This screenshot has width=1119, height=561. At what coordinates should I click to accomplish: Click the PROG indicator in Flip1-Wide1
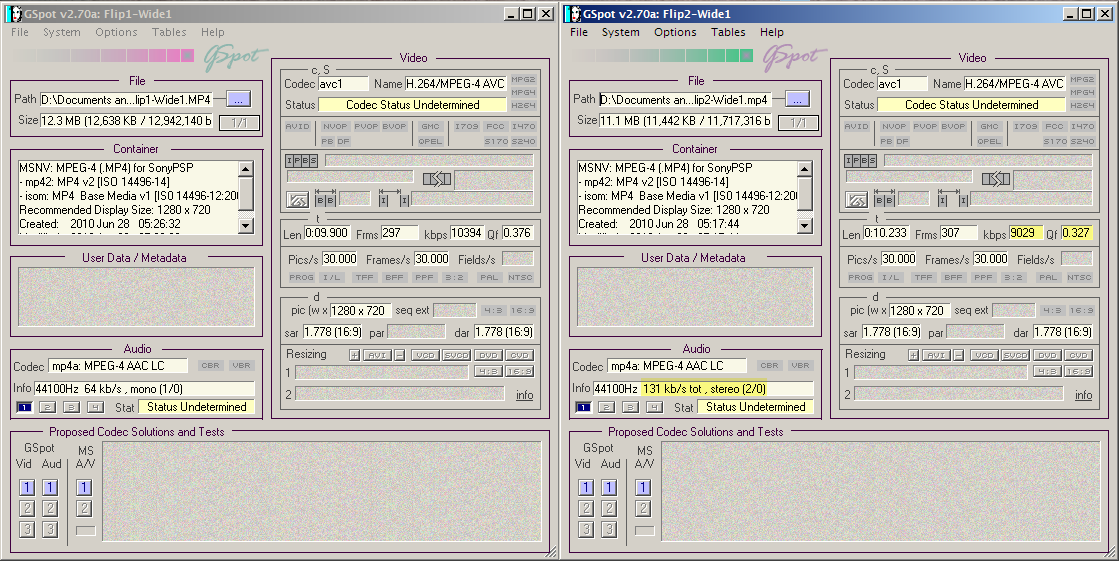[x=301, y=278]
